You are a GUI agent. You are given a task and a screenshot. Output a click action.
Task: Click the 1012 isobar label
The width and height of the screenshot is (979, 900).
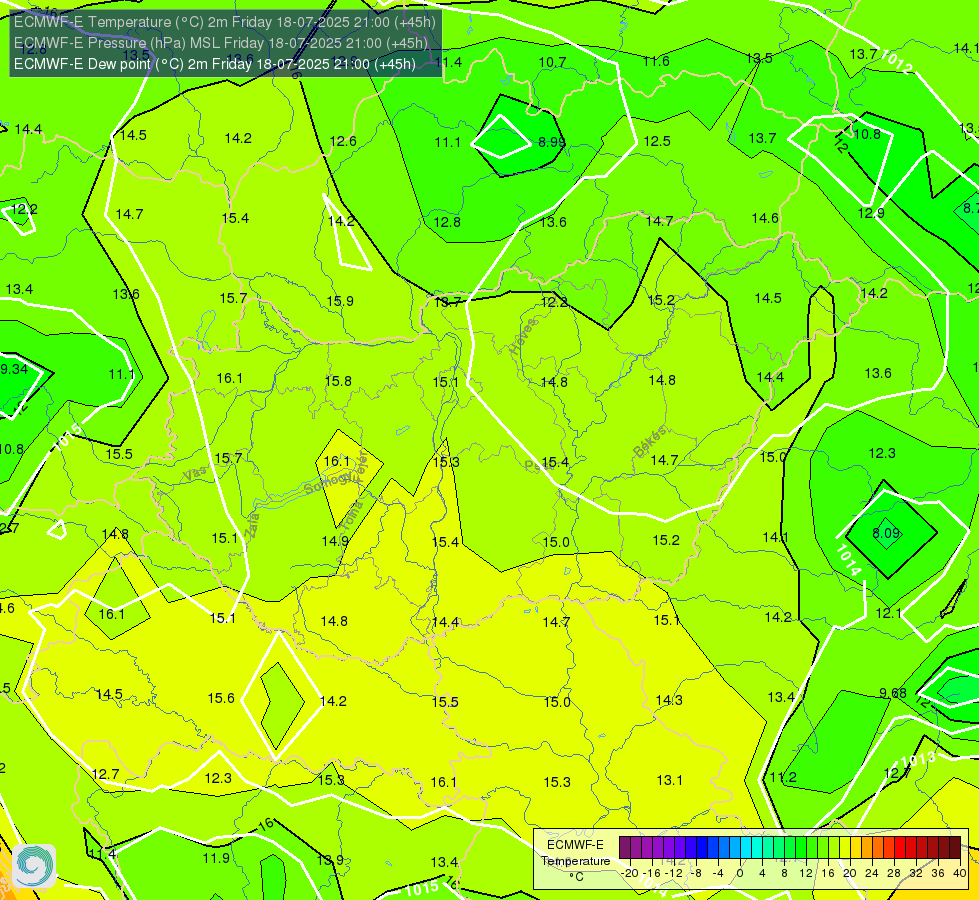click(896, 62)
